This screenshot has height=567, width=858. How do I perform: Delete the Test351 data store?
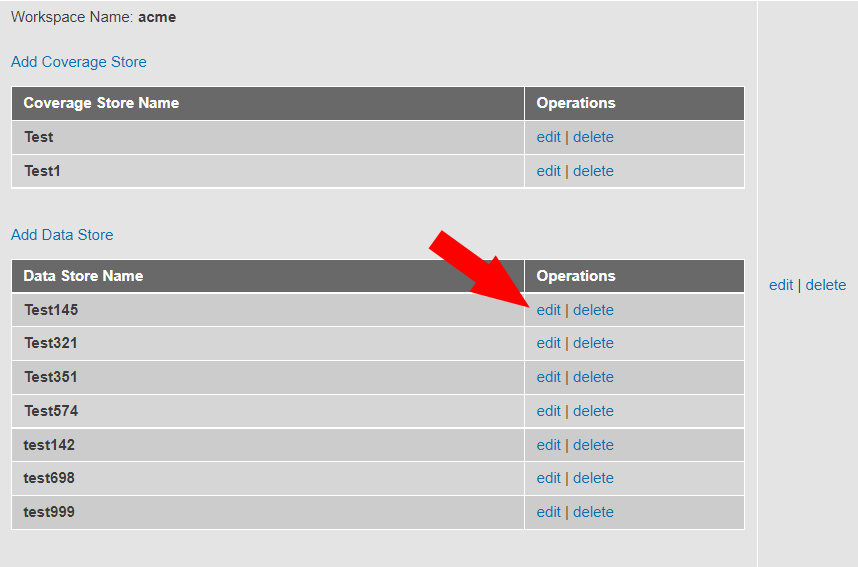[x=593, y=377]
